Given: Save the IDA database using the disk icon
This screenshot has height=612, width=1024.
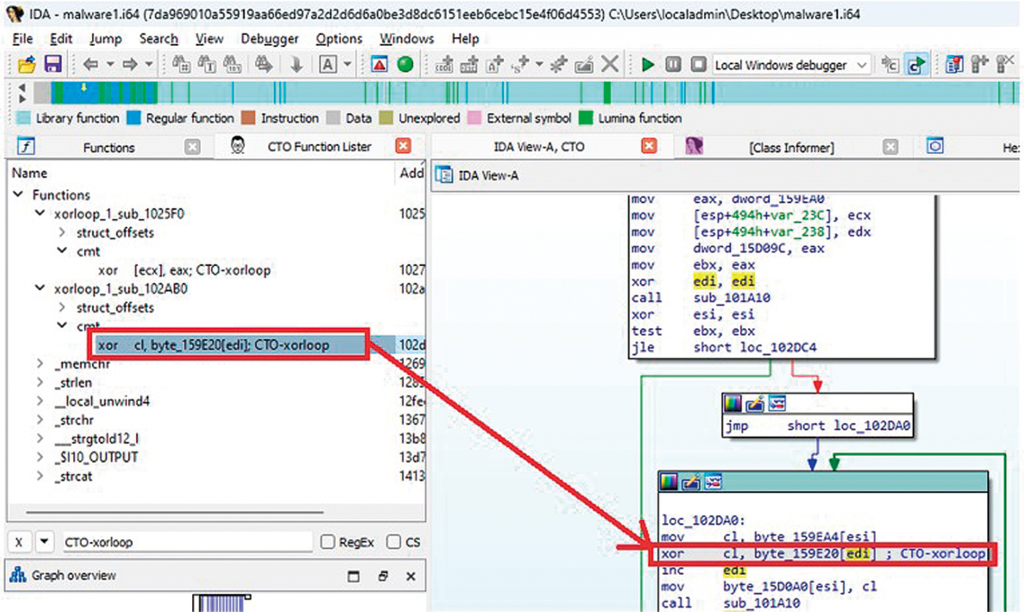Looking at the screenshot, I should click(x=51, y=63).
